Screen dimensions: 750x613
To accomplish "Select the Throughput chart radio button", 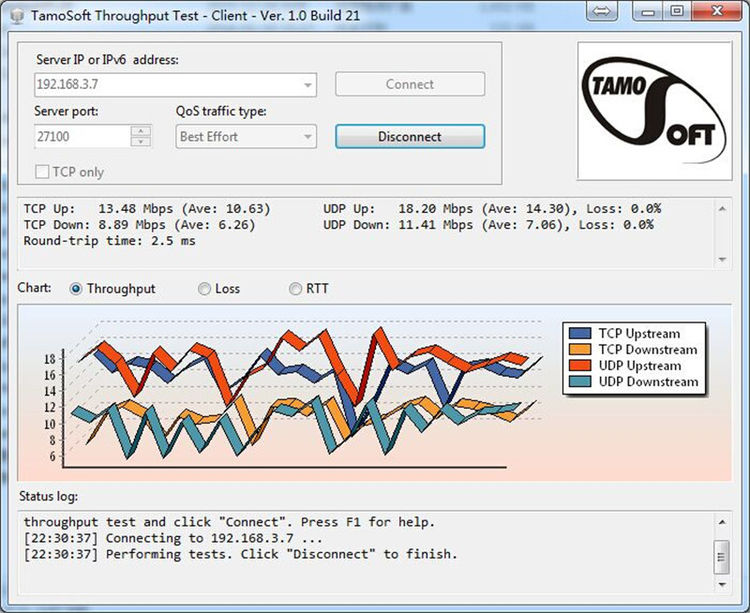I will click(77, 289).
